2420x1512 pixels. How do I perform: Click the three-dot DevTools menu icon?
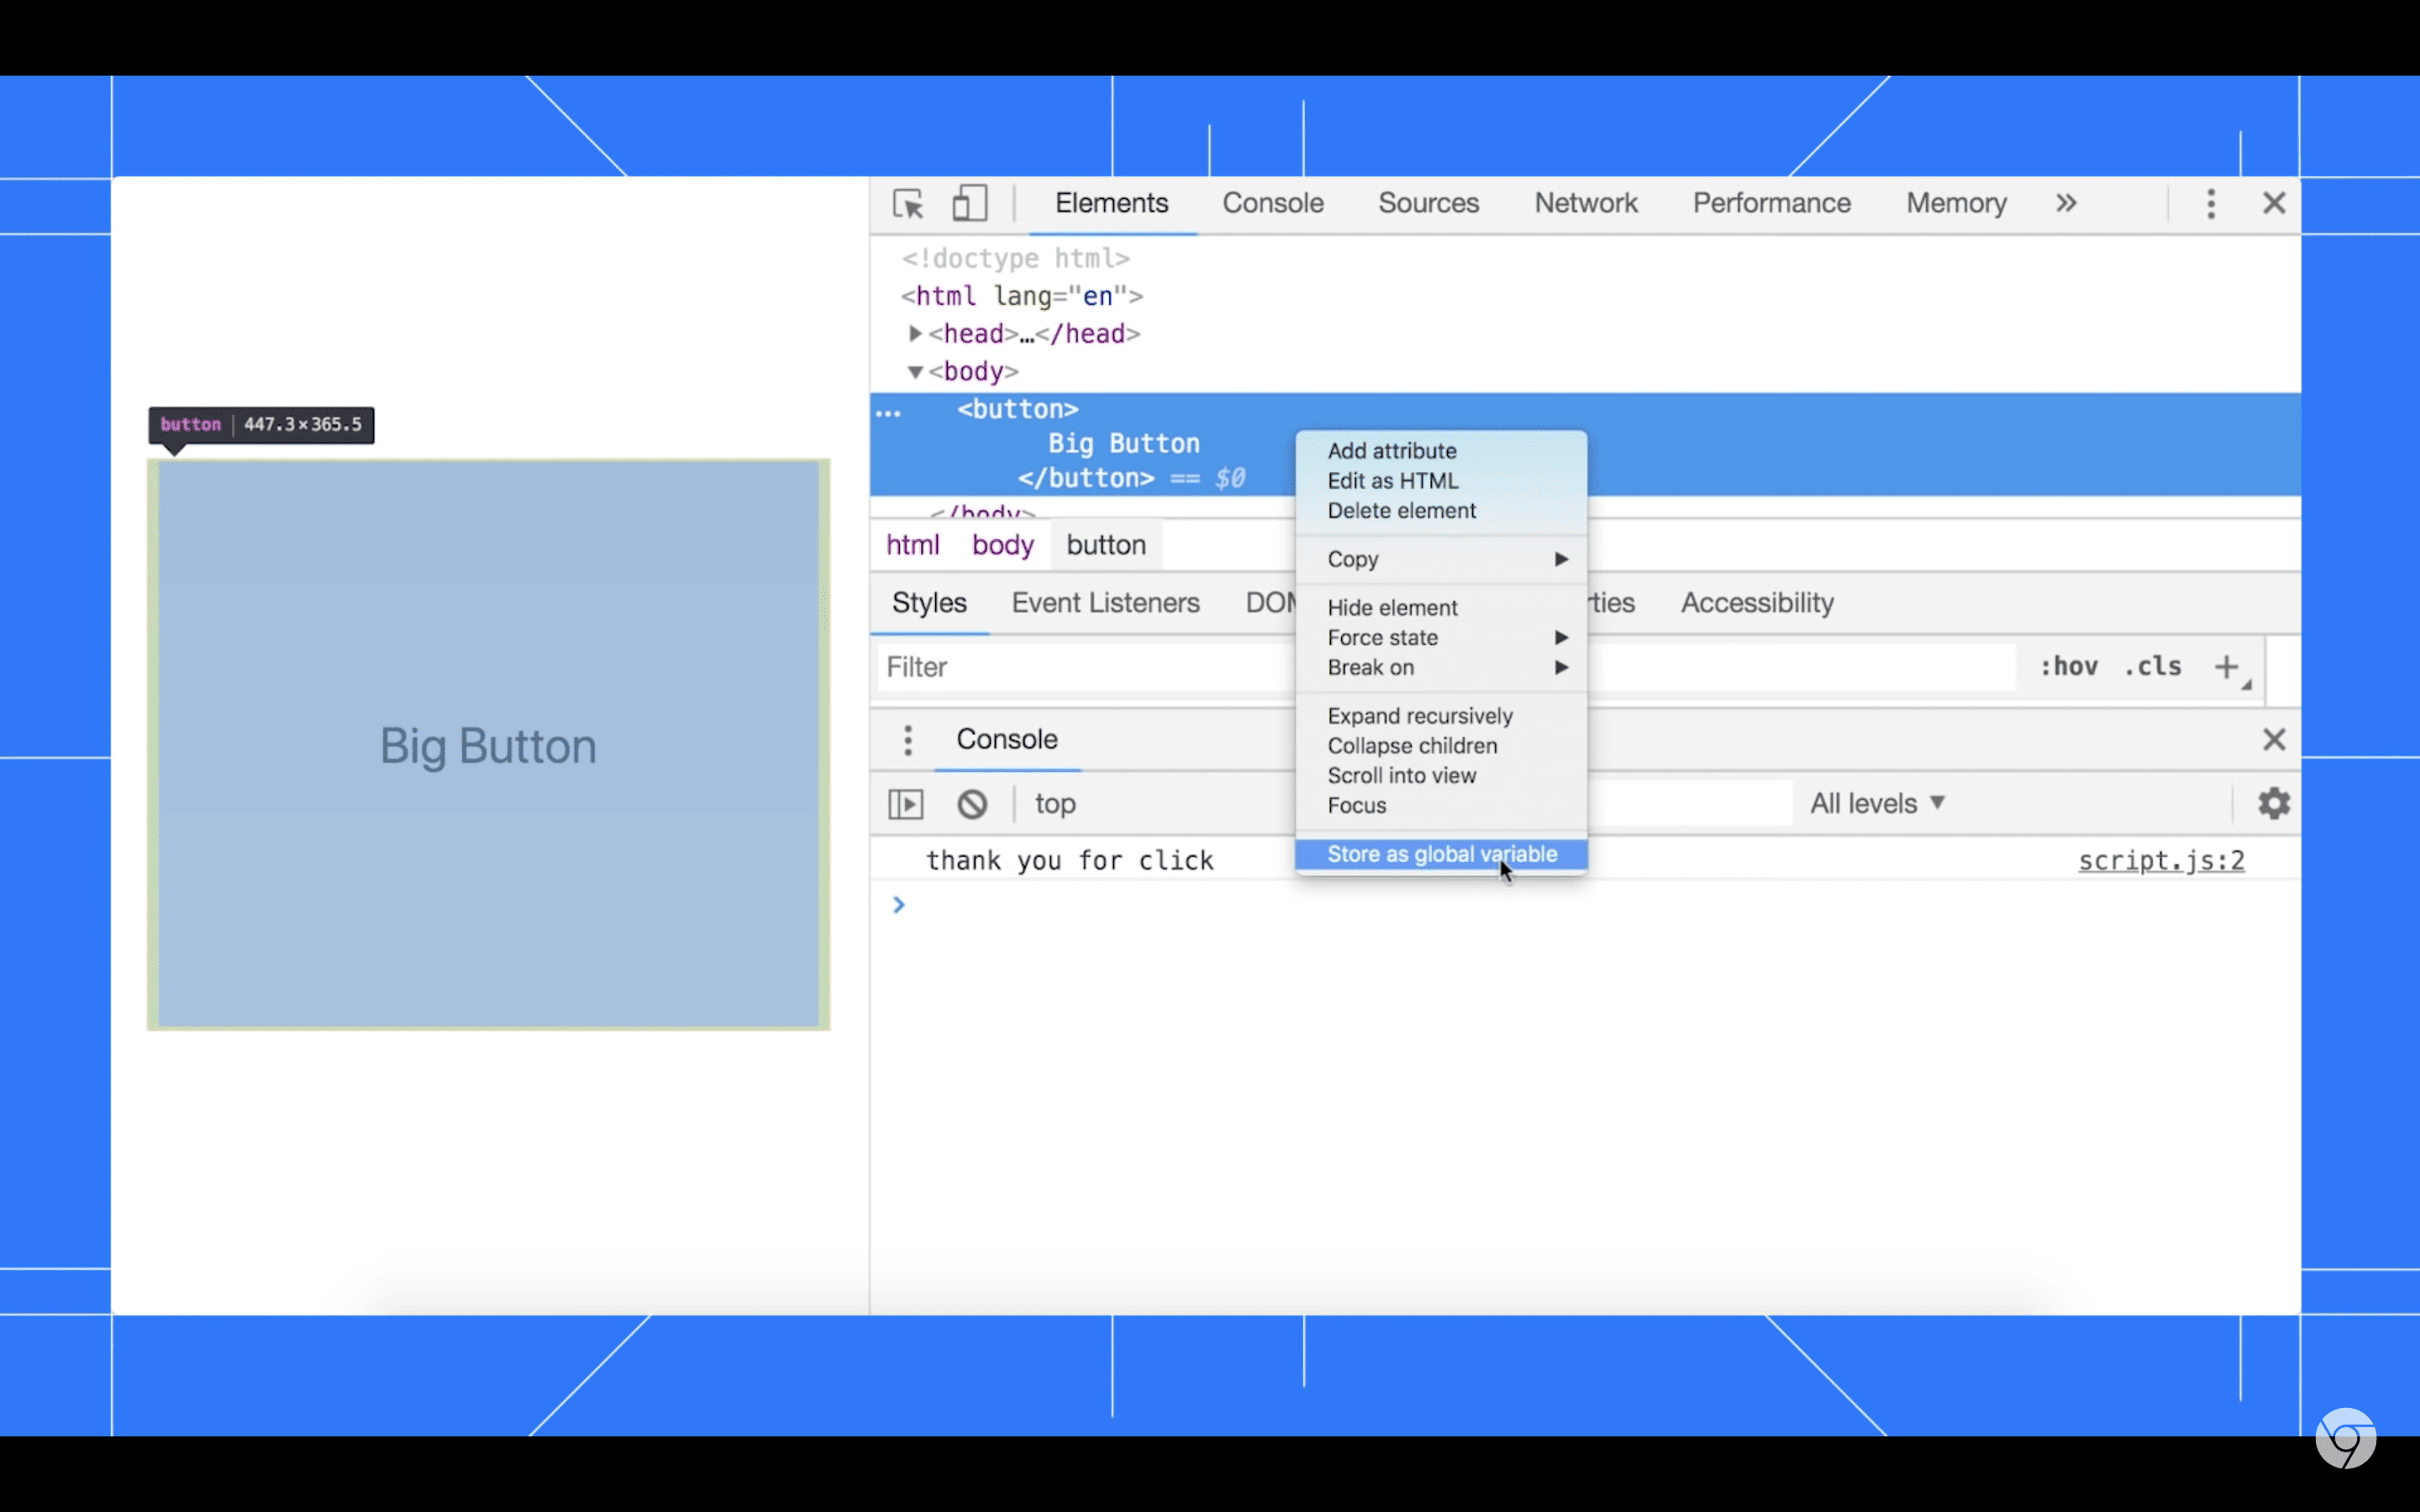2211,204
